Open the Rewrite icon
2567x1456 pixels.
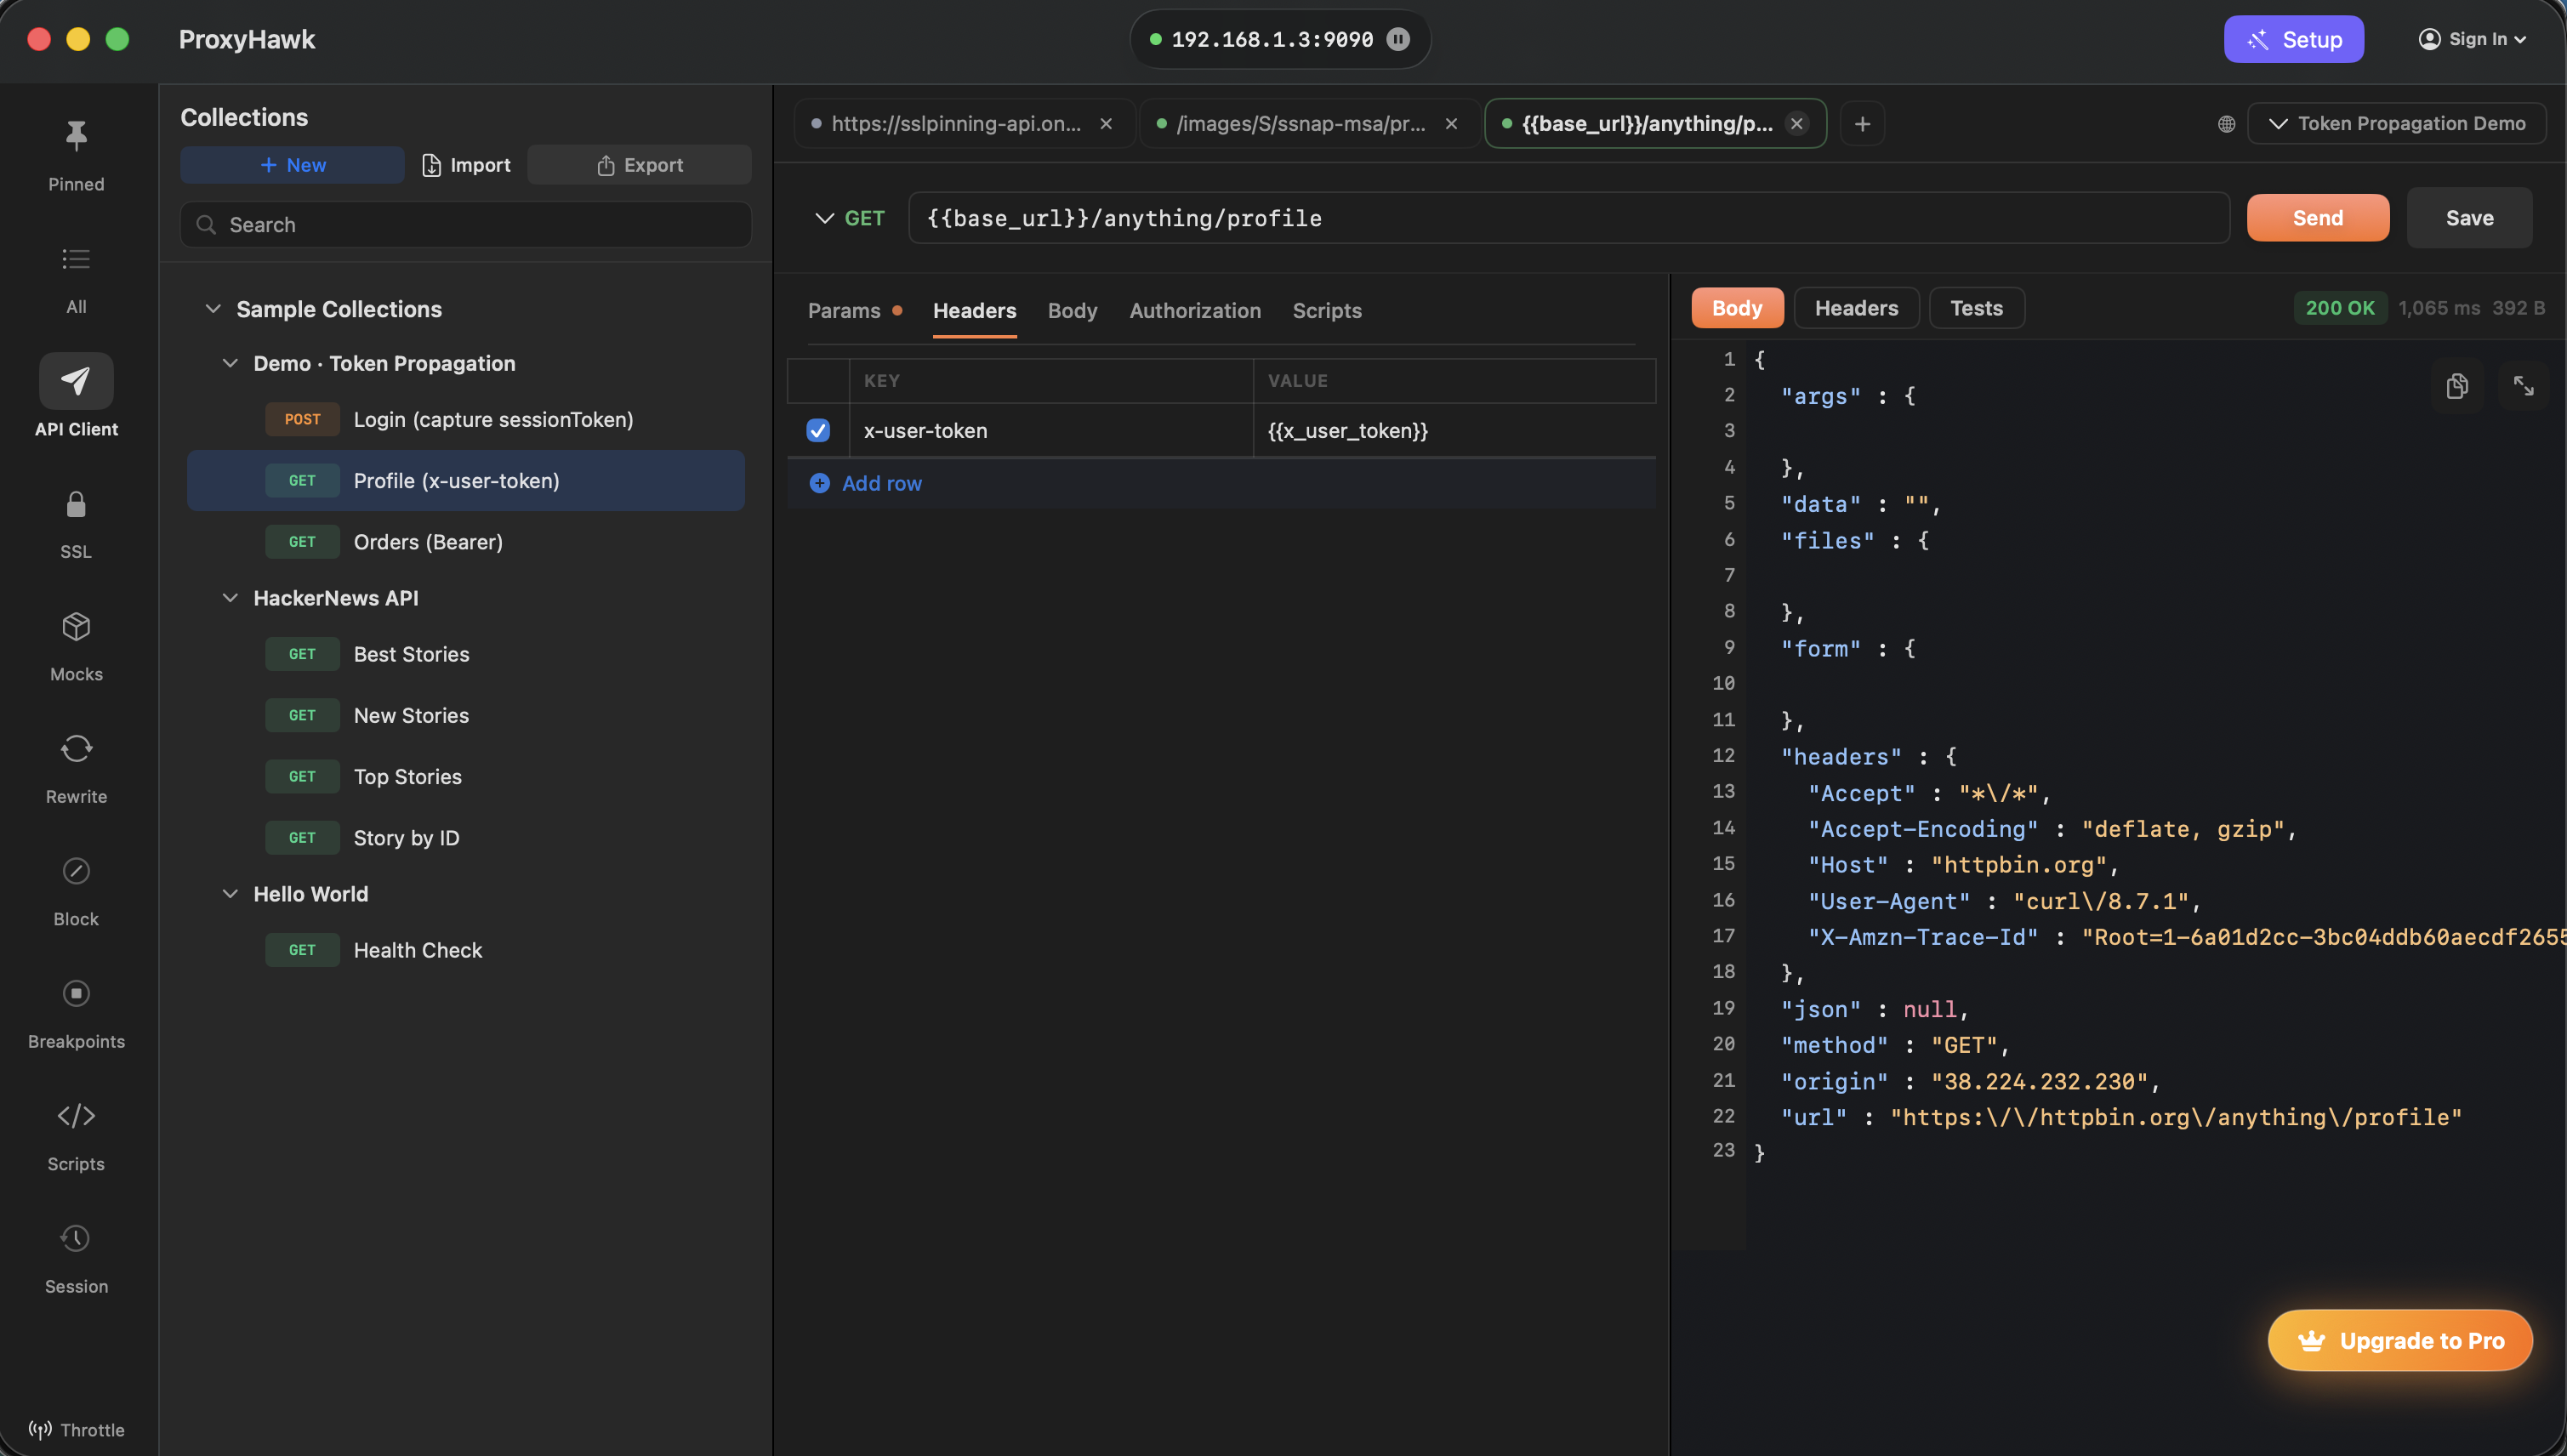click(x=76, y=749)
